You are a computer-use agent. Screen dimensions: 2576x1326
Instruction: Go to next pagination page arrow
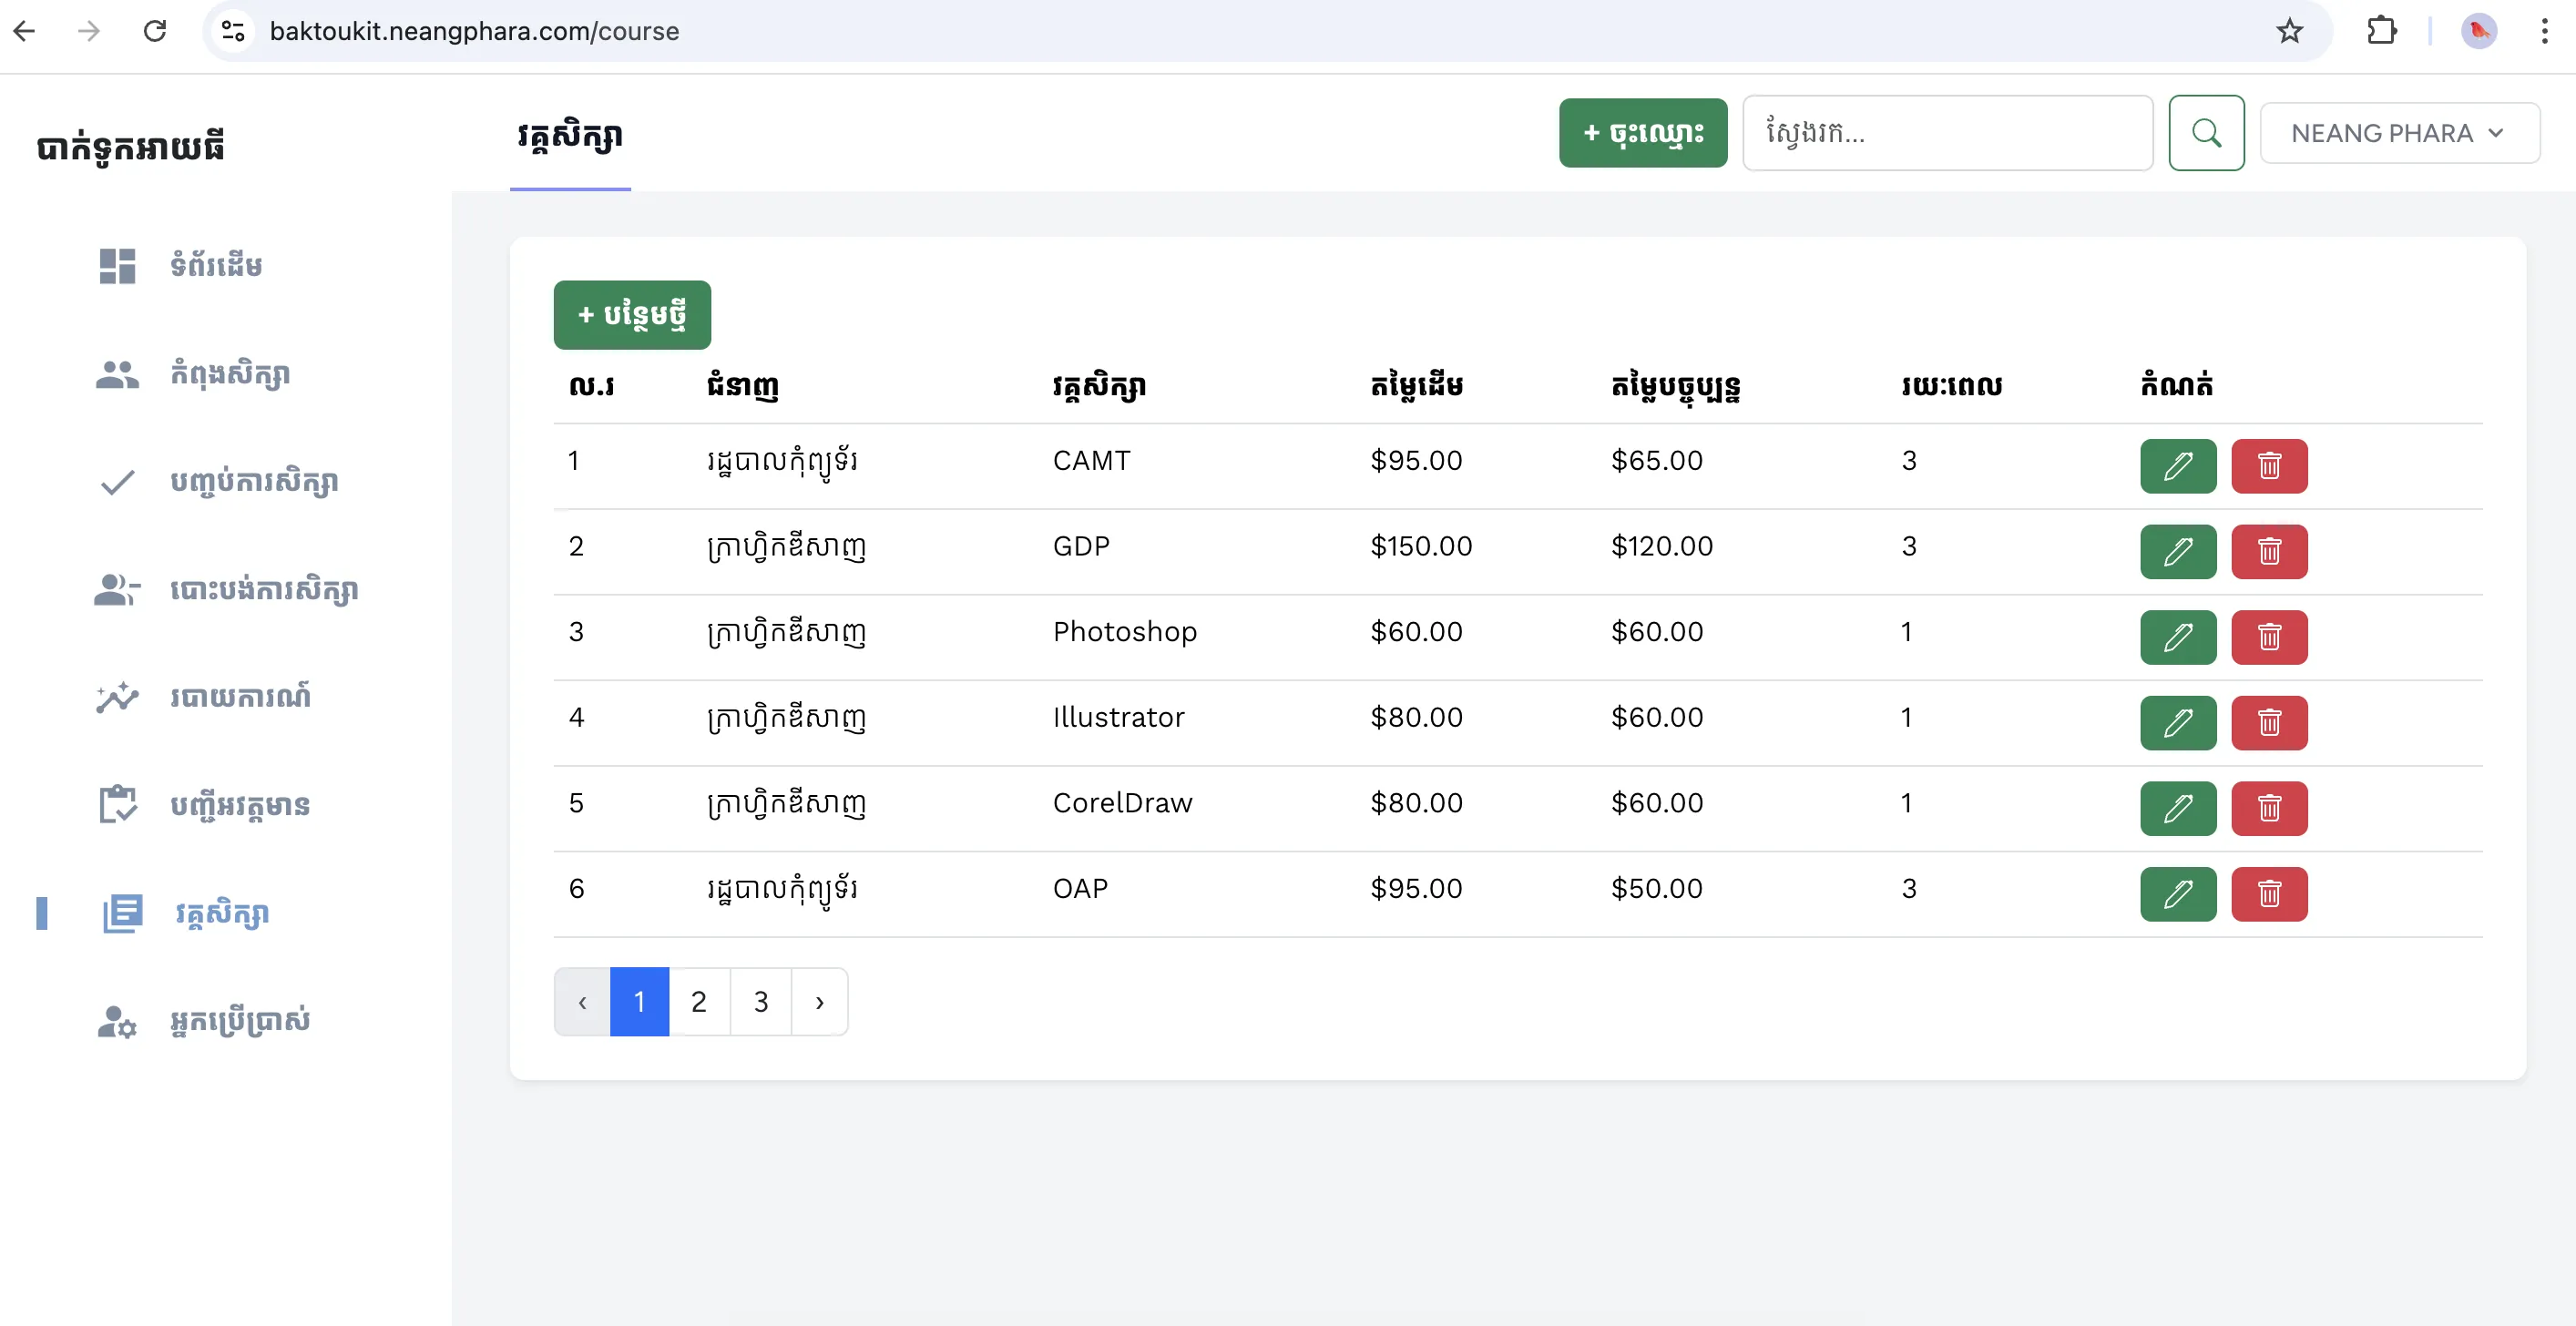coord(819,1002)
